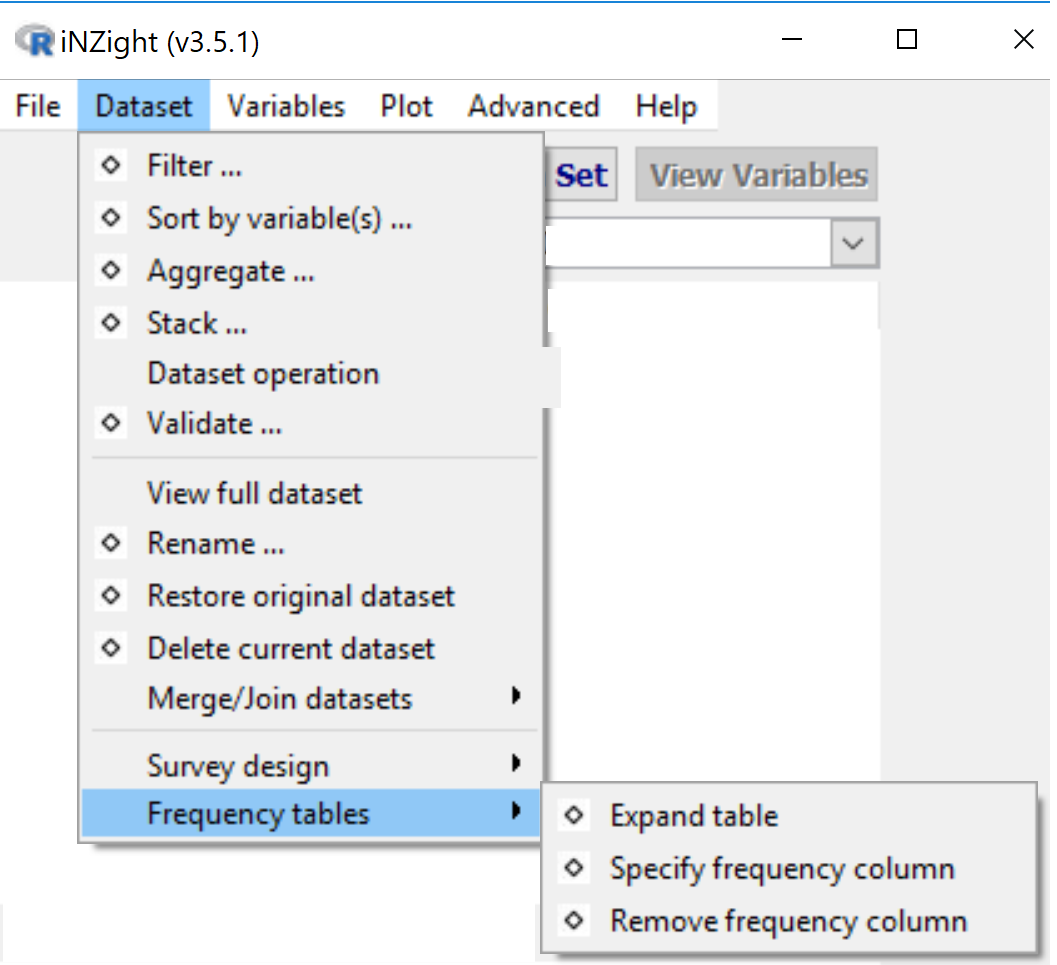Open the dataset selector dropdown arrow
Viewport: 1057px width, 965px height.
pyautogui.click(x=852, y=243)
